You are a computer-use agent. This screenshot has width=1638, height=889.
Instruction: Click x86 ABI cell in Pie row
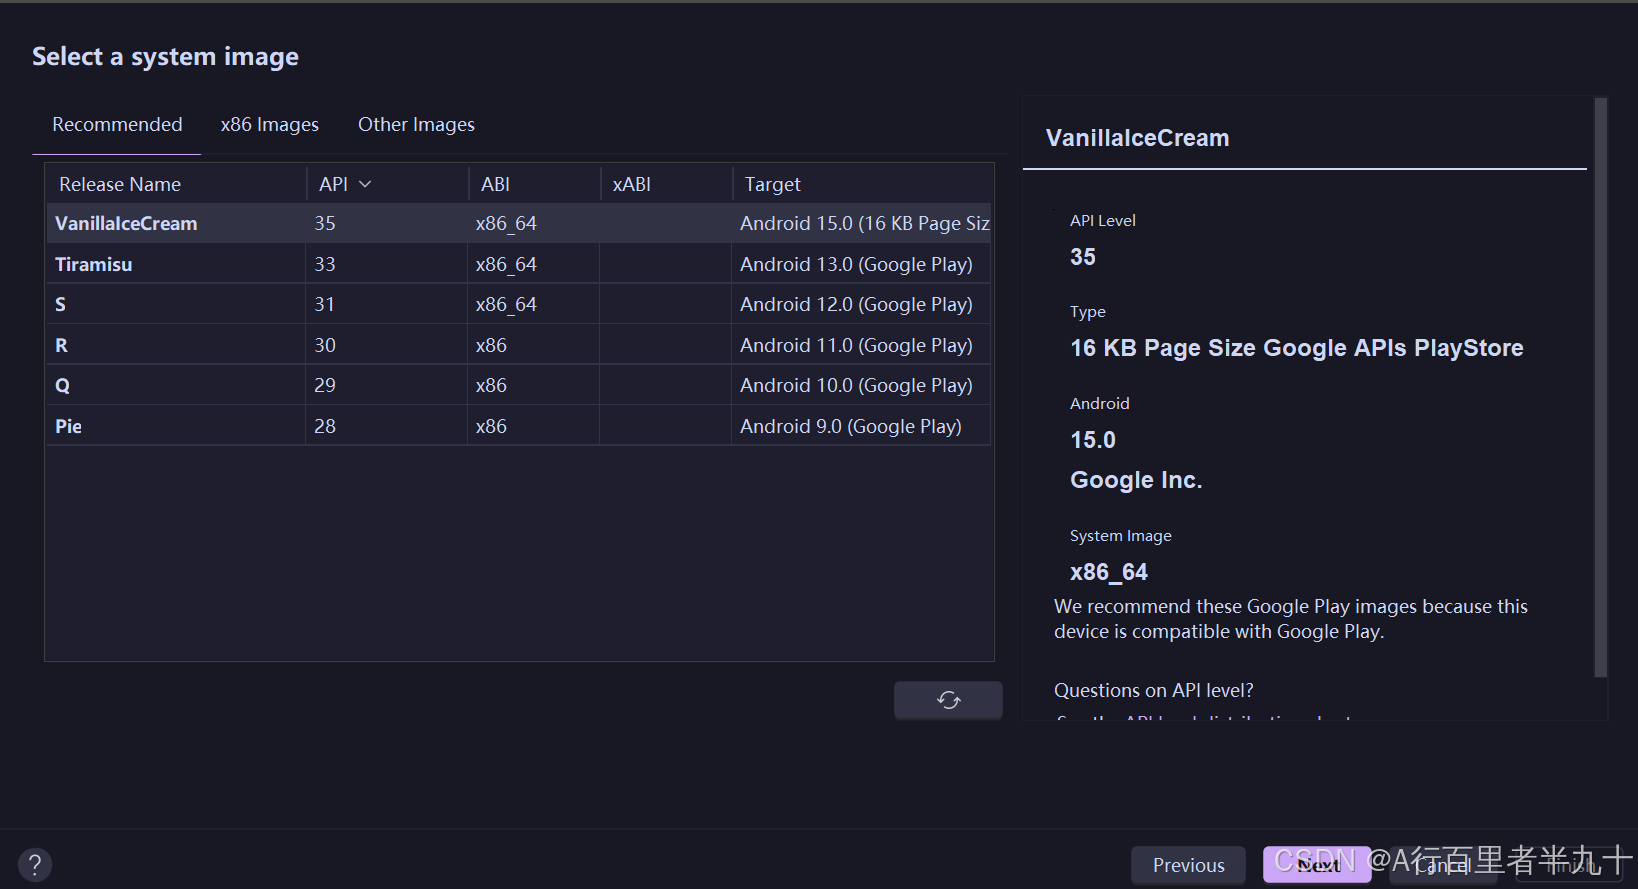coord(533,426)
